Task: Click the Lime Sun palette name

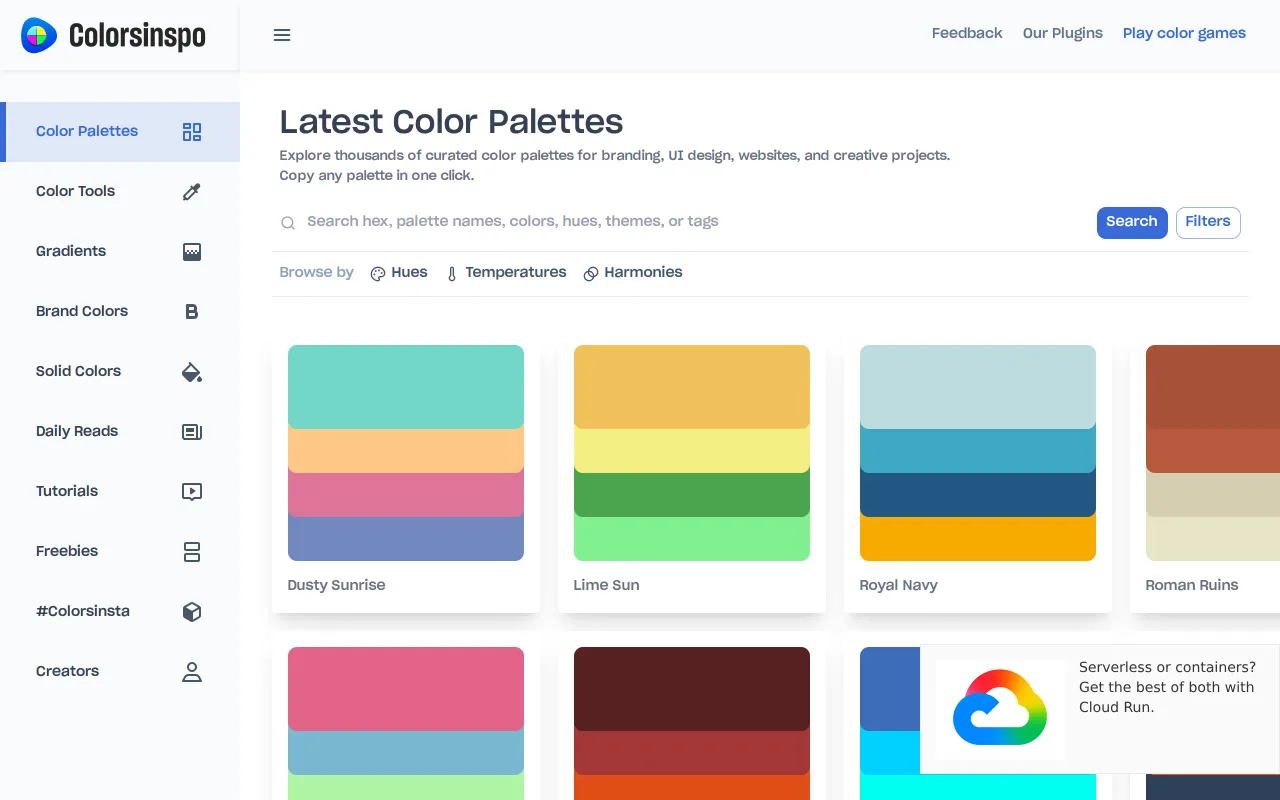Action: pos(606,585)
